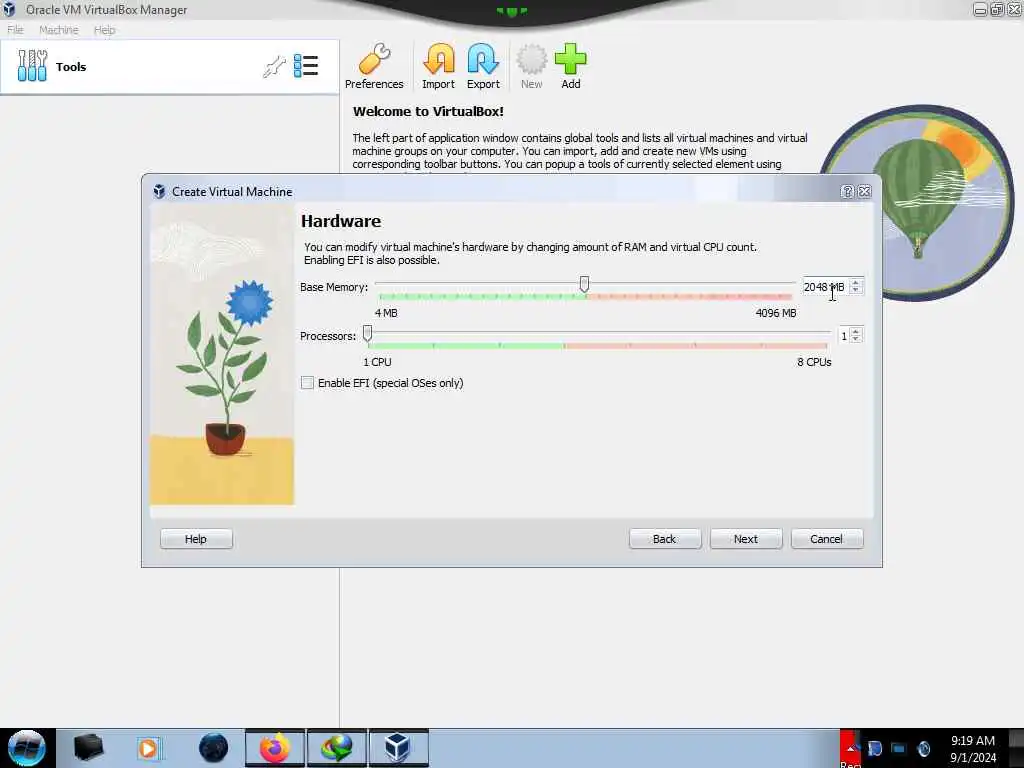The image size is (1024, 768).
Task: Click Next to continue the wizard
Action: coord(746,539)
